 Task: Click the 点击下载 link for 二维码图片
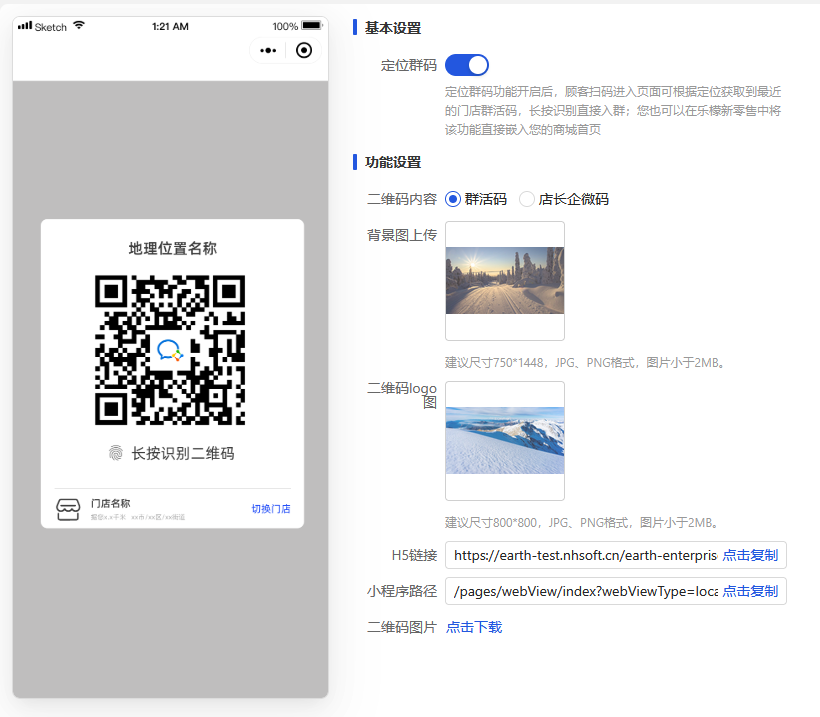coord(474,627)
